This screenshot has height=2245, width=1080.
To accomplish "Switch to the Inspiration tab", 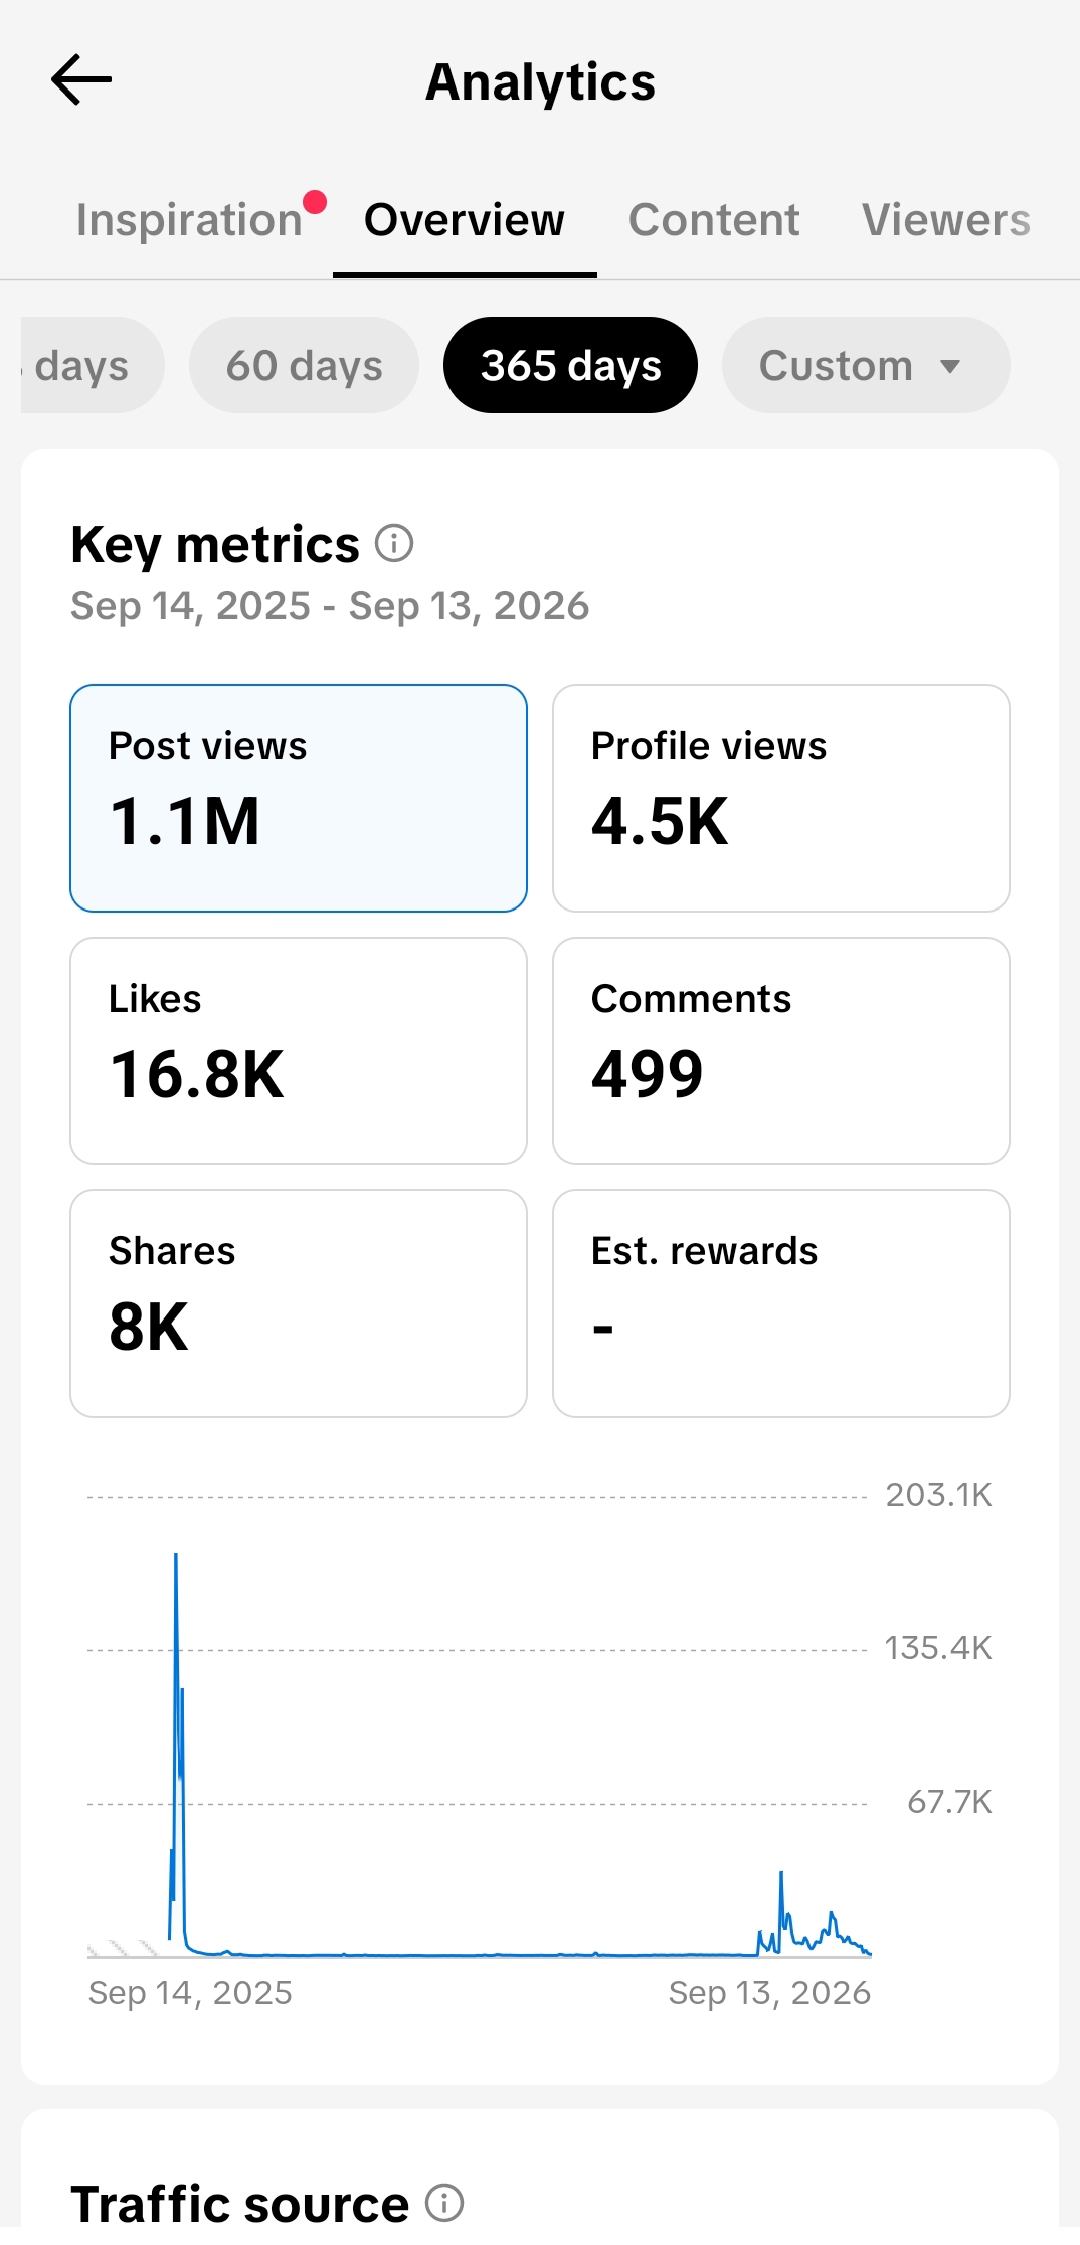I will pos(189,220).
